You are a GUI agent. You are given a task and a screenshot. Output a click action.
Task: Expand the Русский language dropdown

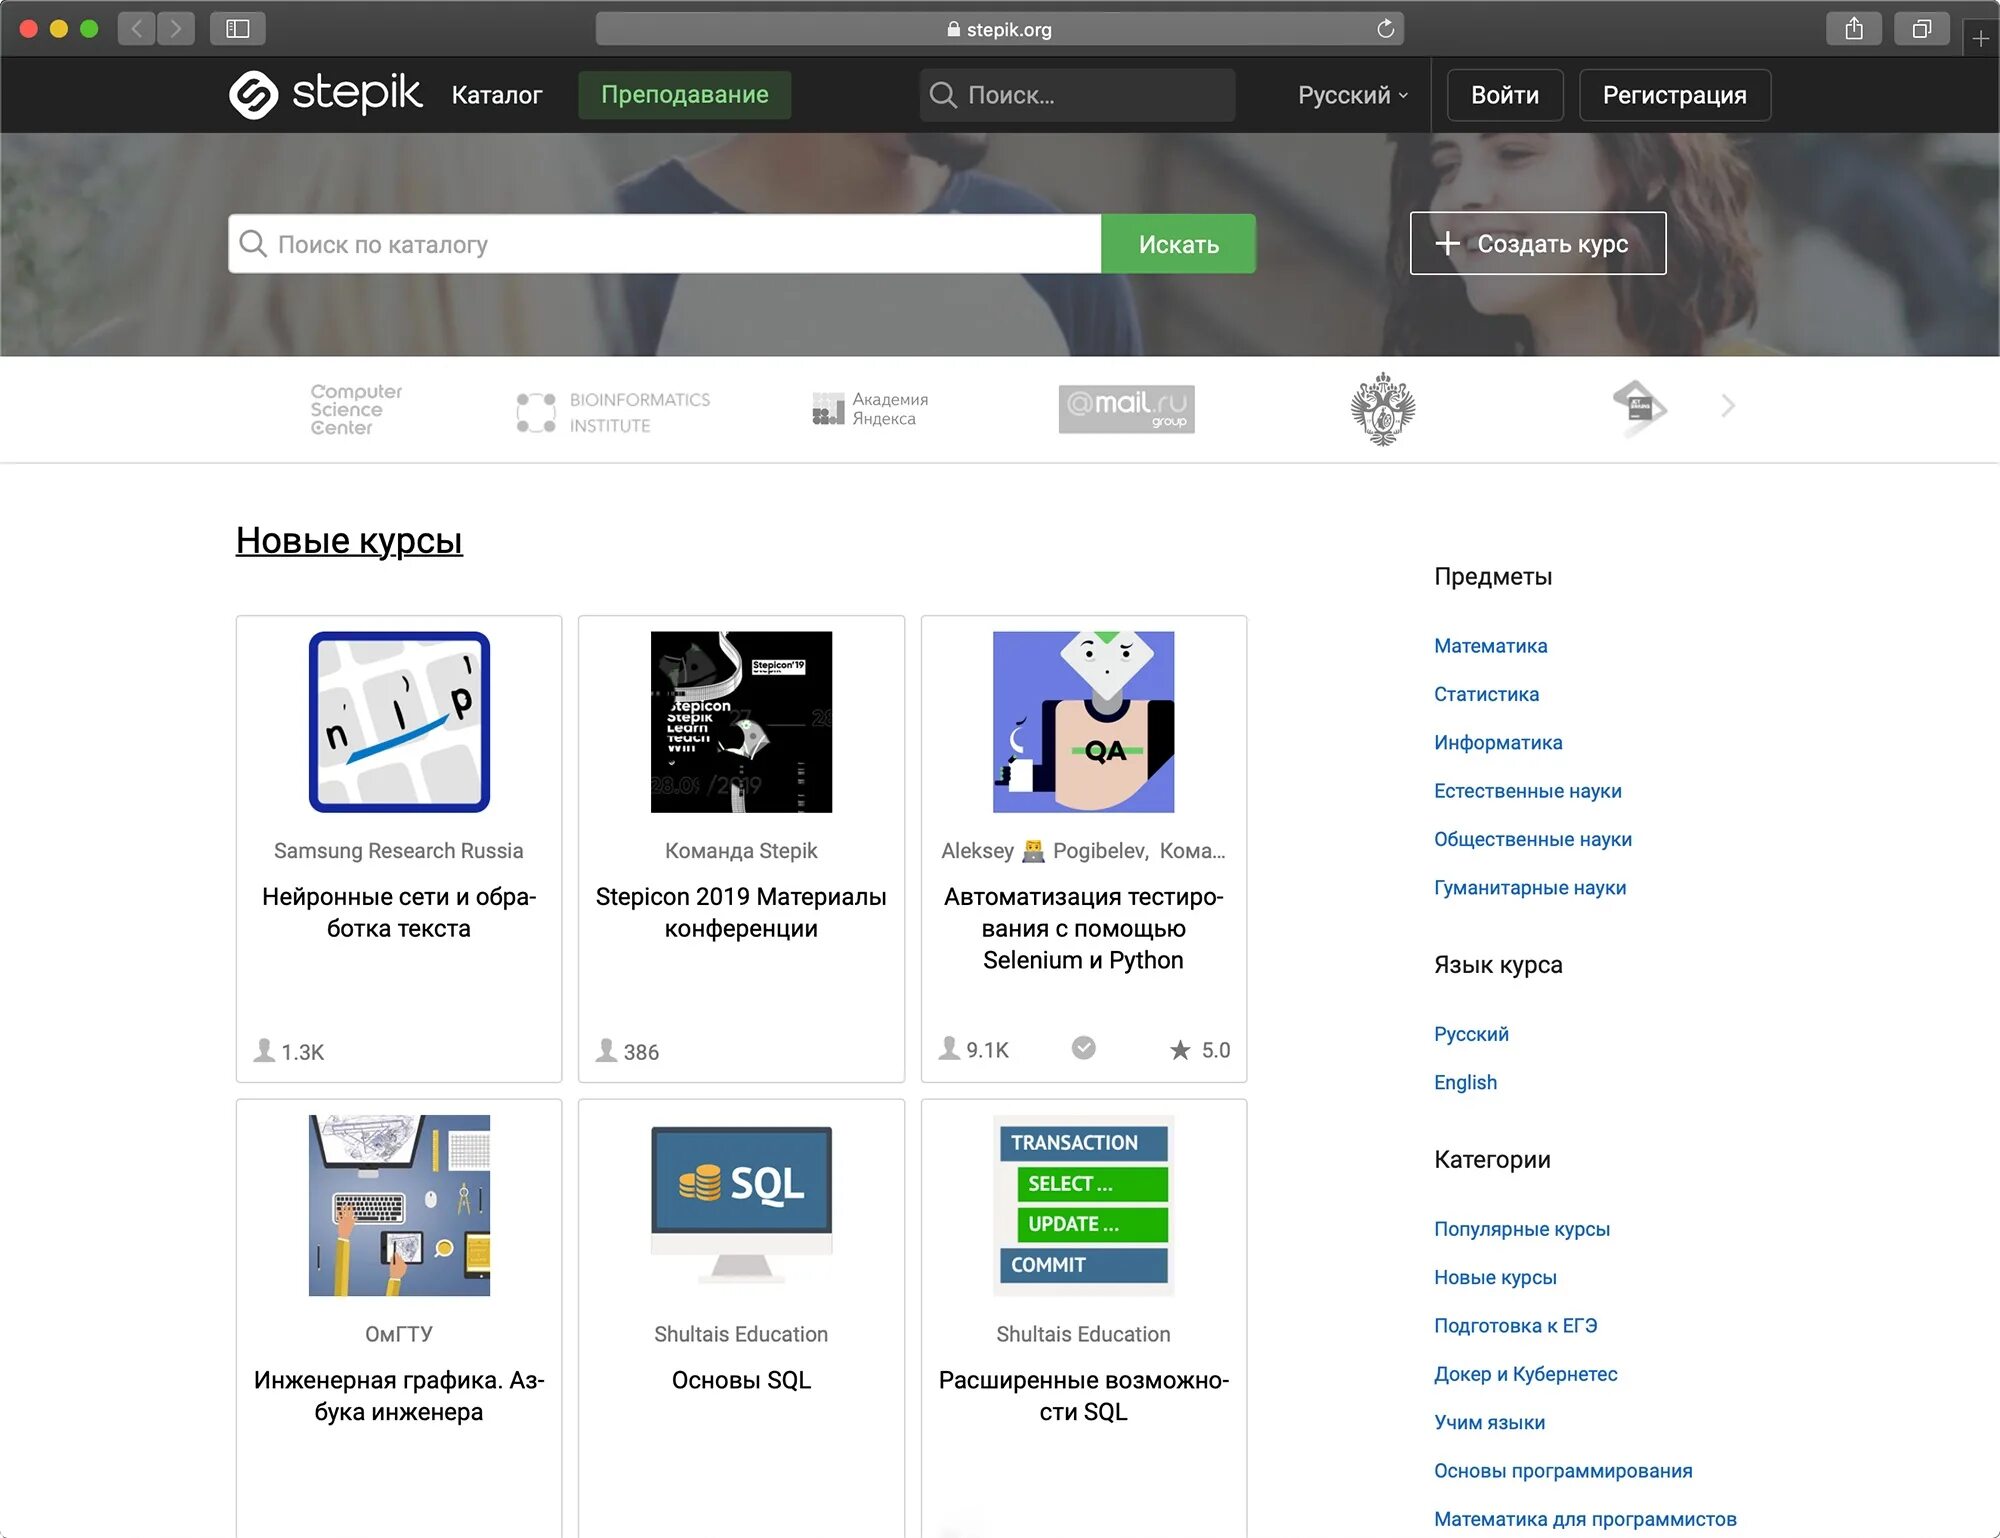coord(1352,95)
